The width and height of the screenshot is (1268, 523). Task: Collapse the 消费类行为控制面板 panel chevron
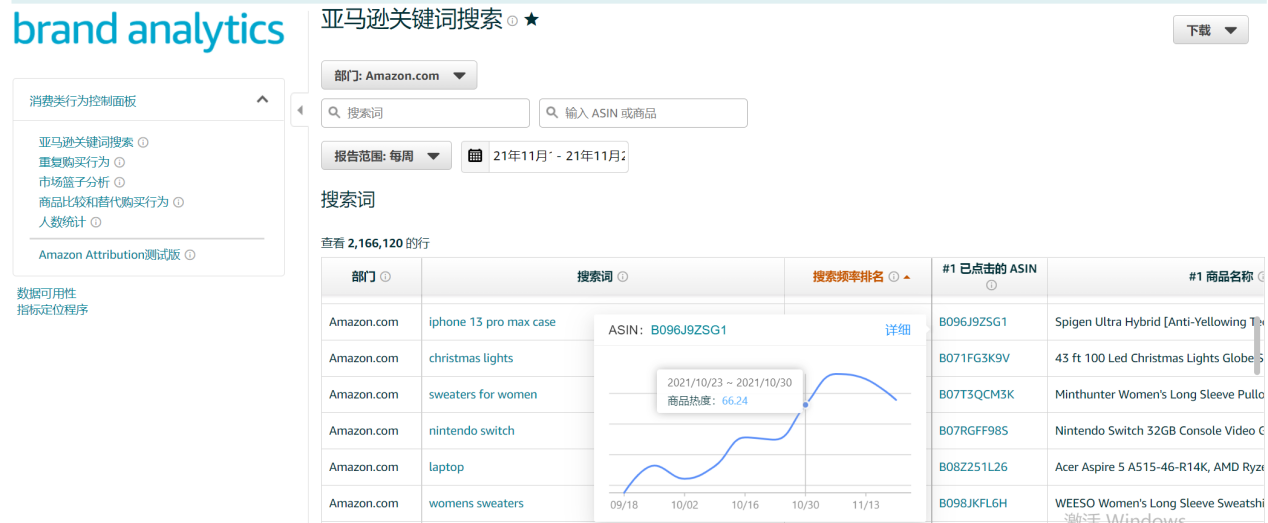pyautogui.click(x=262, y=100)
